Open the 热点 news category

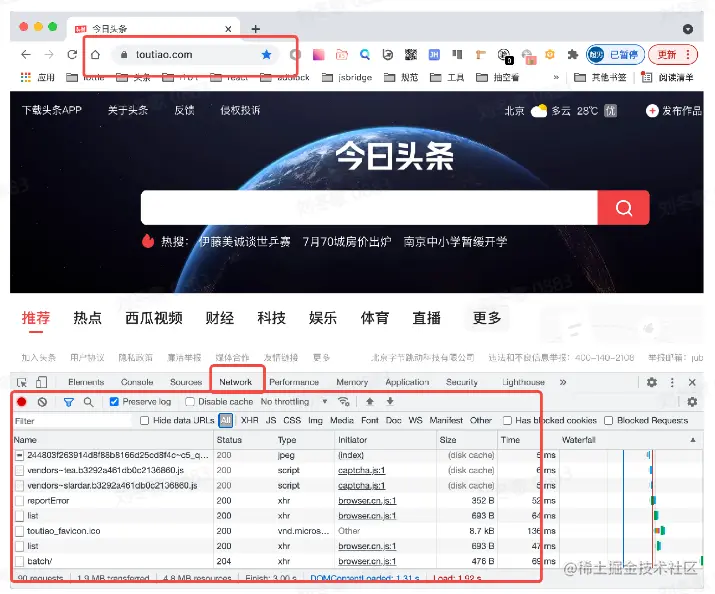pos(87,318)
